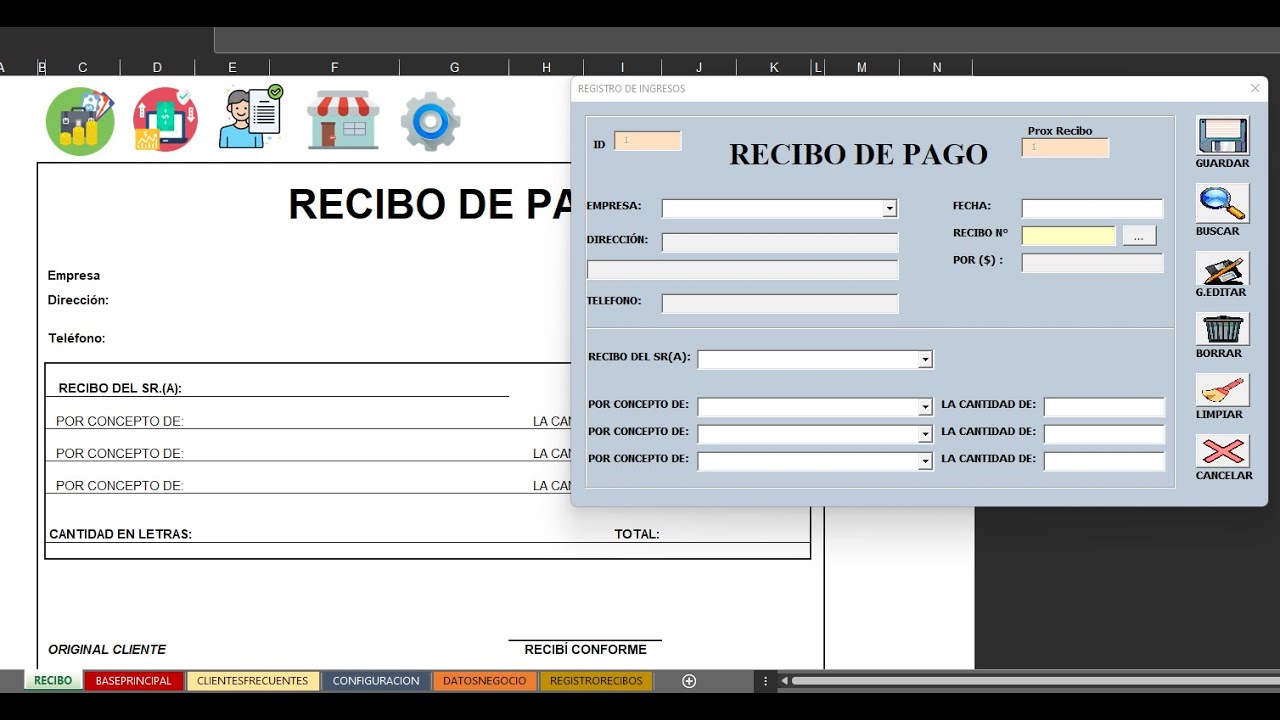Click the BORRAR trash can icon
1280x720 pixels.
[x=1222, y=329]
